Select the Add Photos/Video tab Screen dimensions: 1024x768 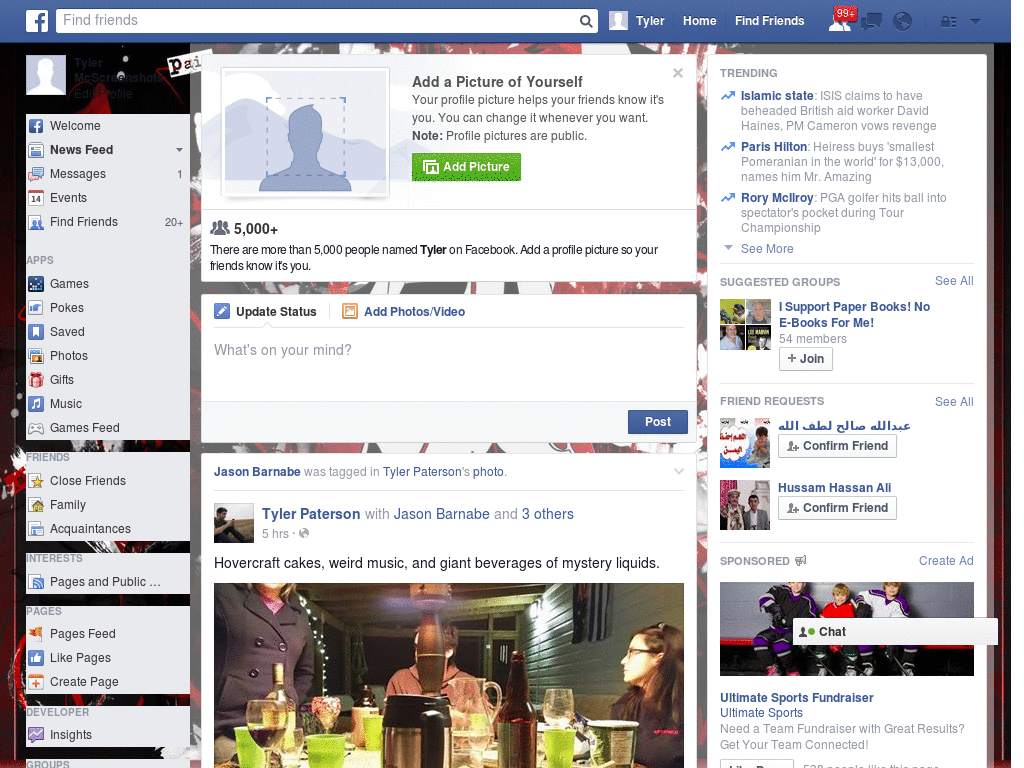[x=404, y=312]
